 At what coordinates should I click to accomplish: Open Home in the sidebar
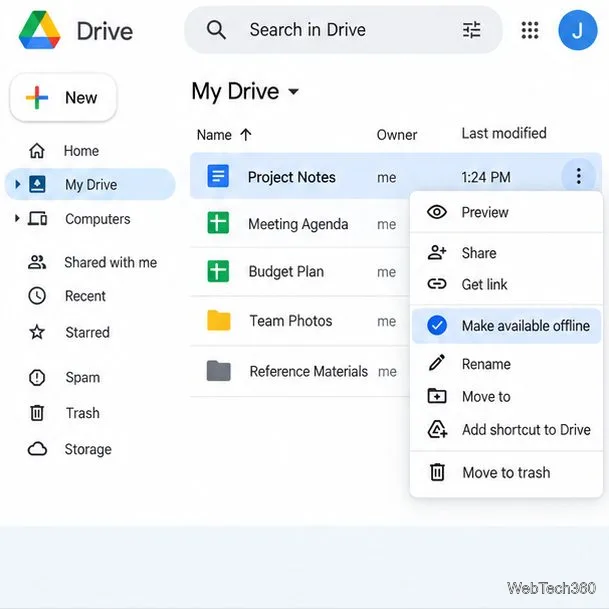click(x=81, y=151)
